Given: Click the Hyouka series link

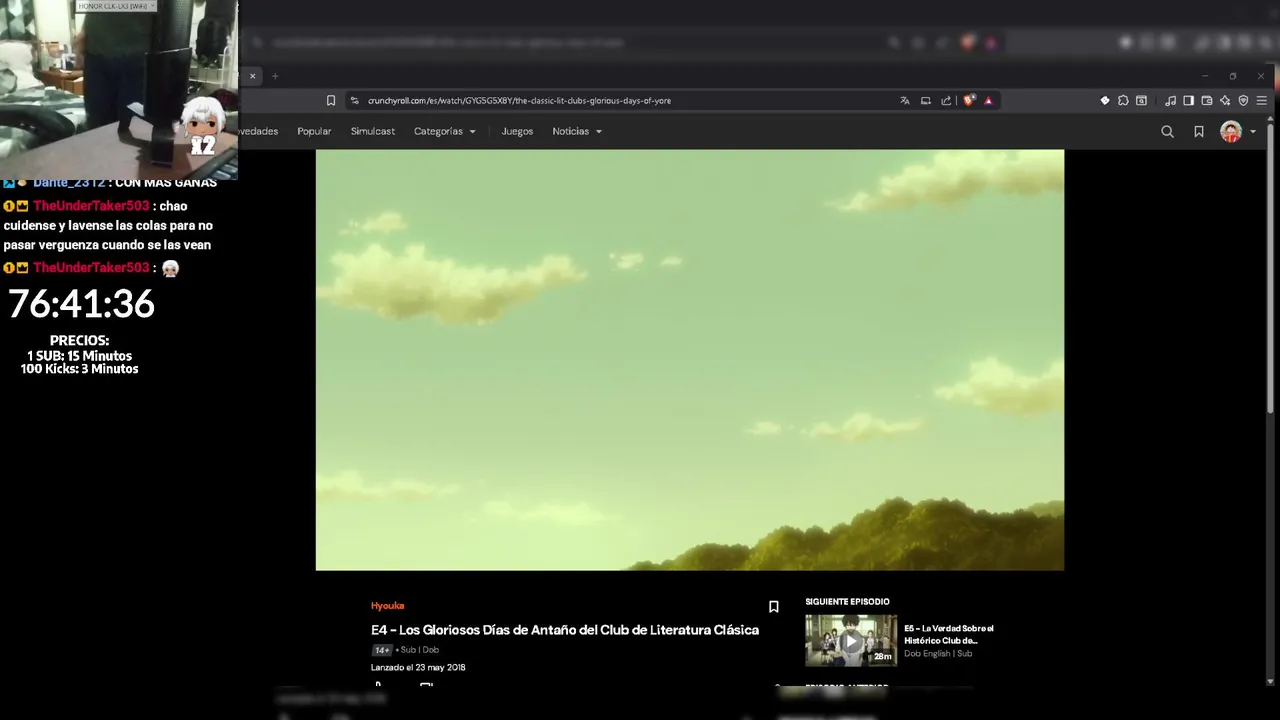Looking at the screenshot, I should click(x=387, y=606).
